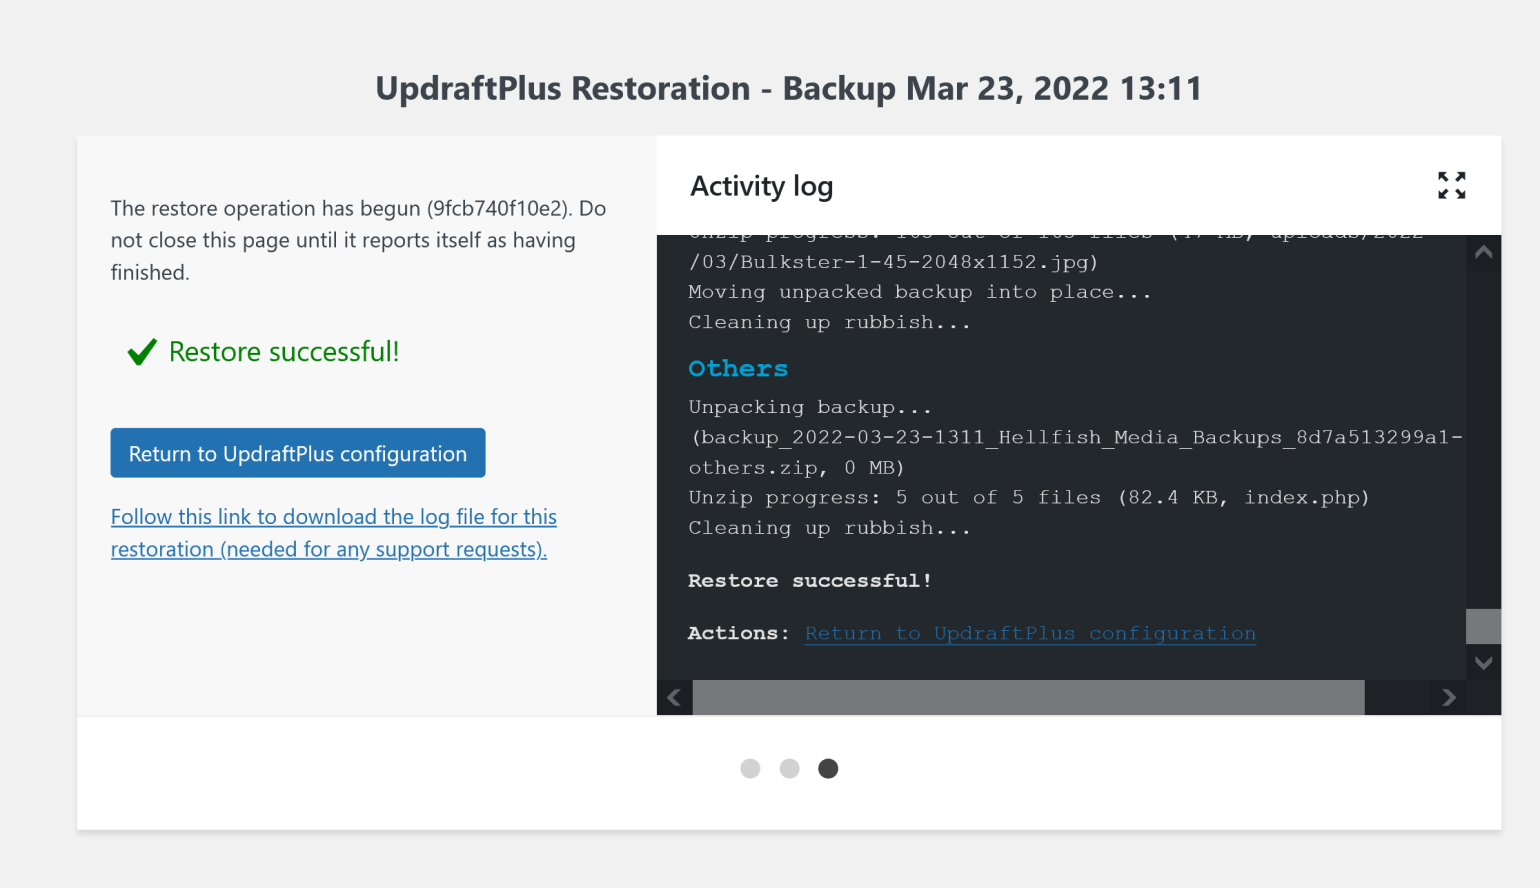Image resolution: width=1540 pixels, height=888 pixels.
Task: Click the log's scroll left arrow
Action: [674, 697]
